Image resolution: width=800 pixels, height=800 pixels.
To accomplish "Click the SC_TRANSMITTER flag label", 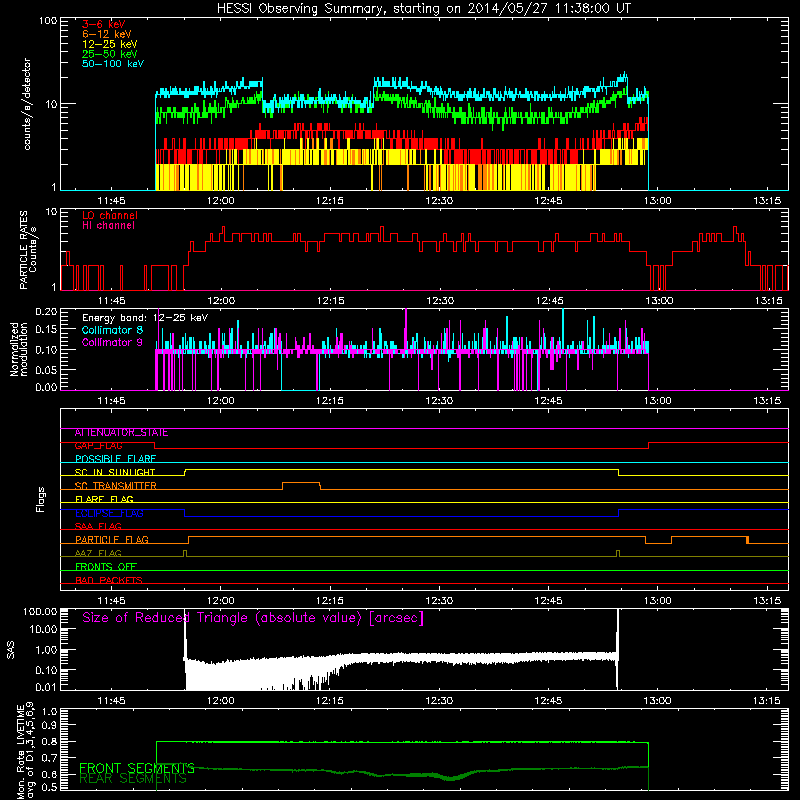I will (115, 486).
